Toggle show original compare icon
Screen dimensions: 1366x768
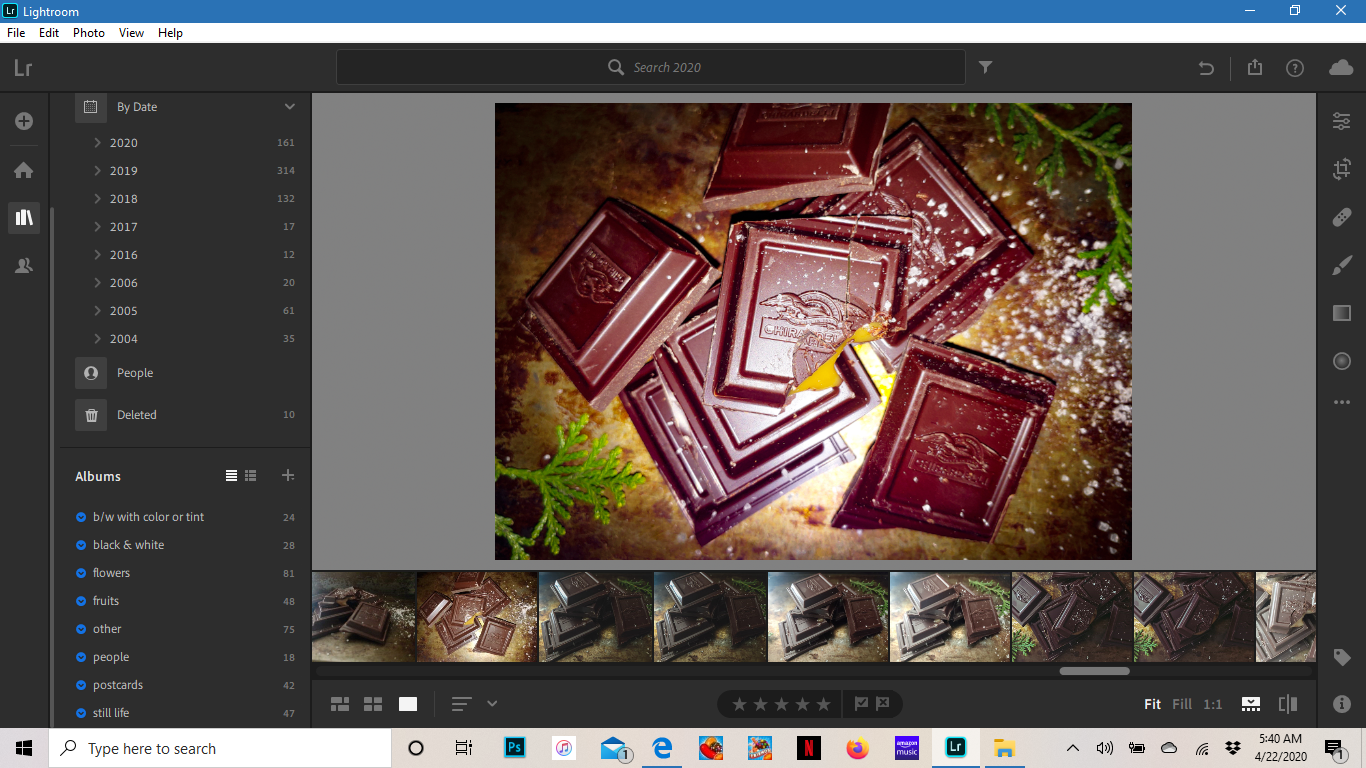(1288, 704)
